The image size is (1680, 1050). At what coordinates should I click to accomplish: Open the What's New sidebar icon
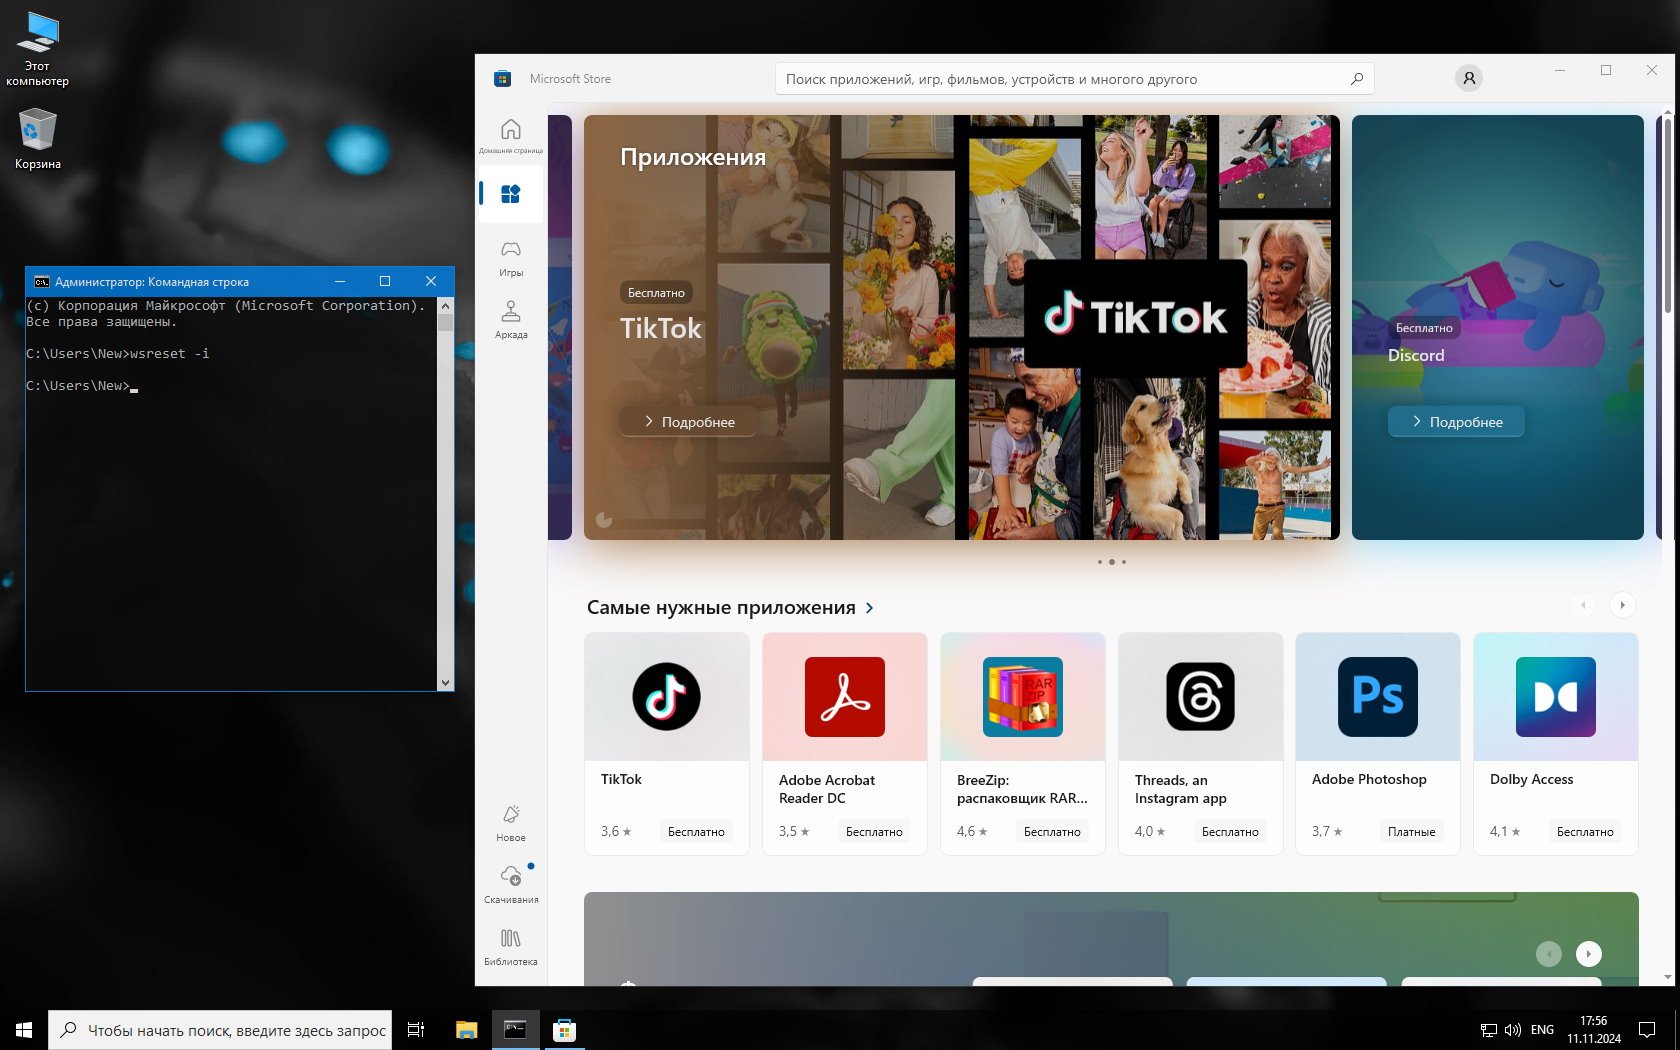coord(510,822)
